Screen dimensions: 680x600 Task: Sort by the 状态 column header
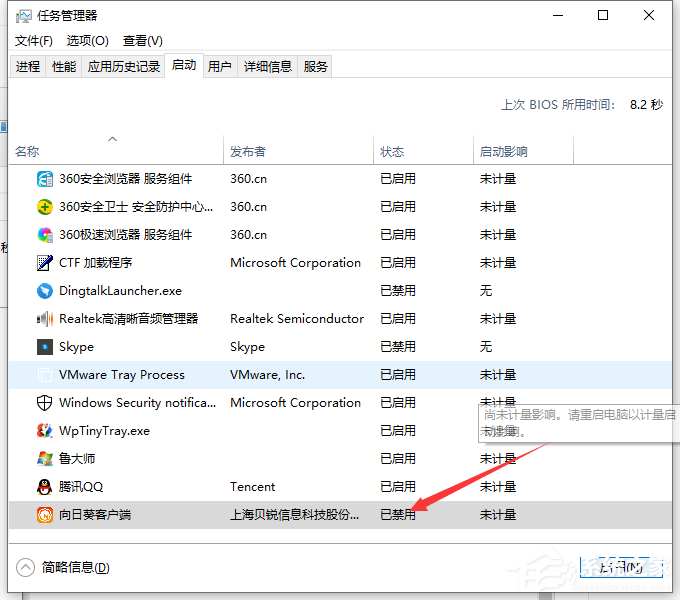(x=423, y=150)
